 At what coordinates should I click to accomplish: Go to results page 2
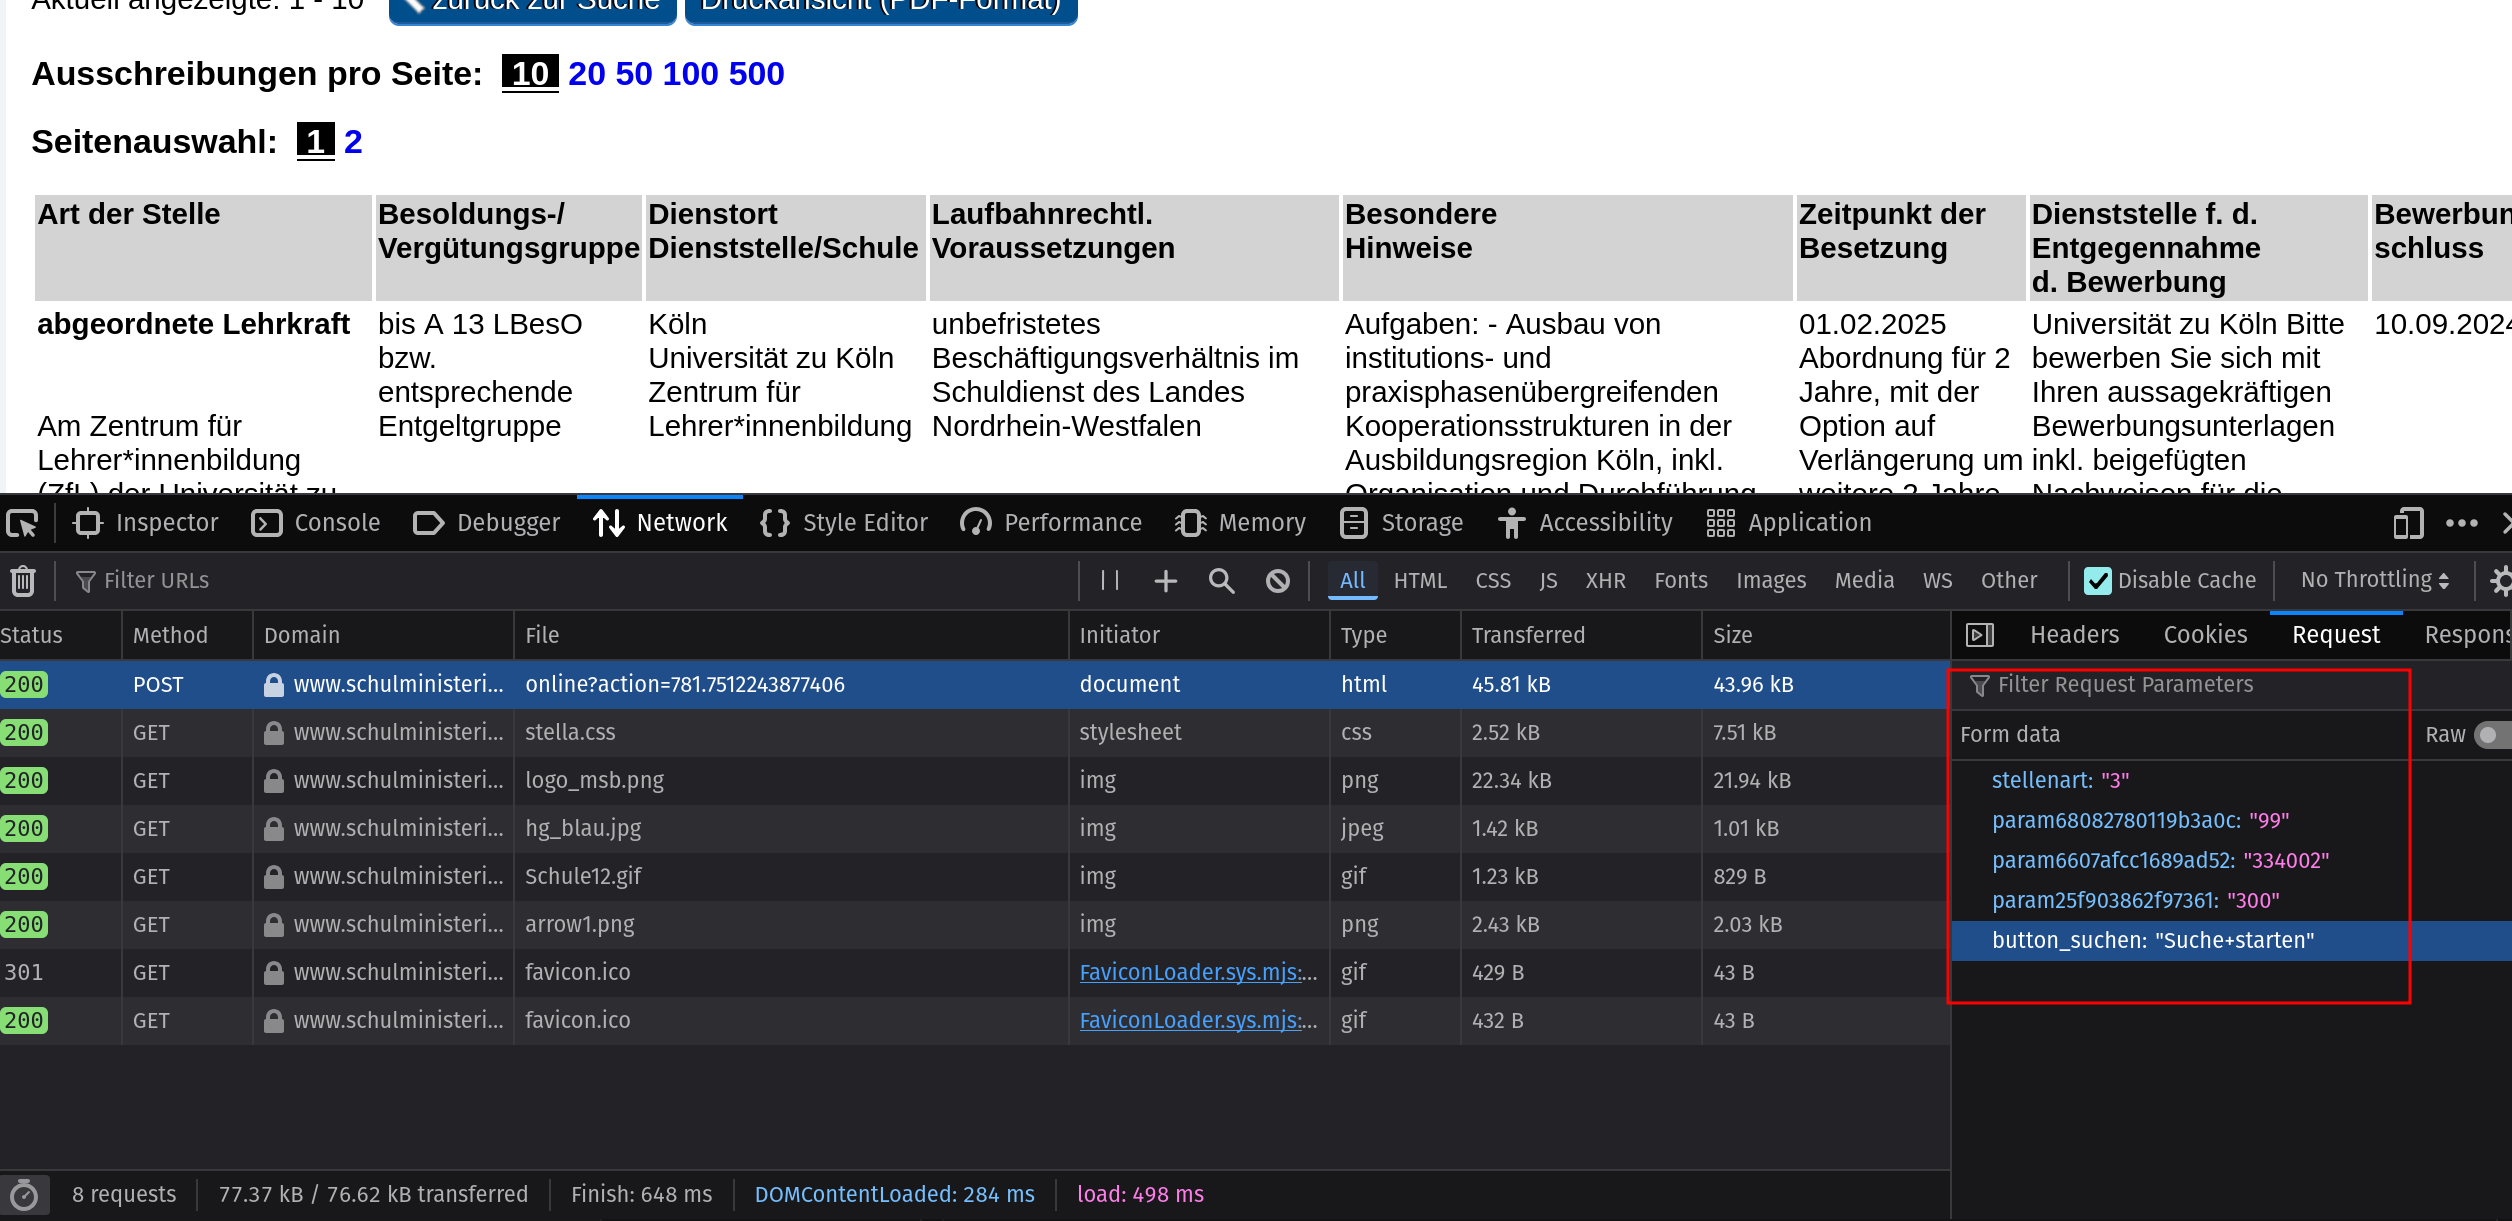pos(352,142)
